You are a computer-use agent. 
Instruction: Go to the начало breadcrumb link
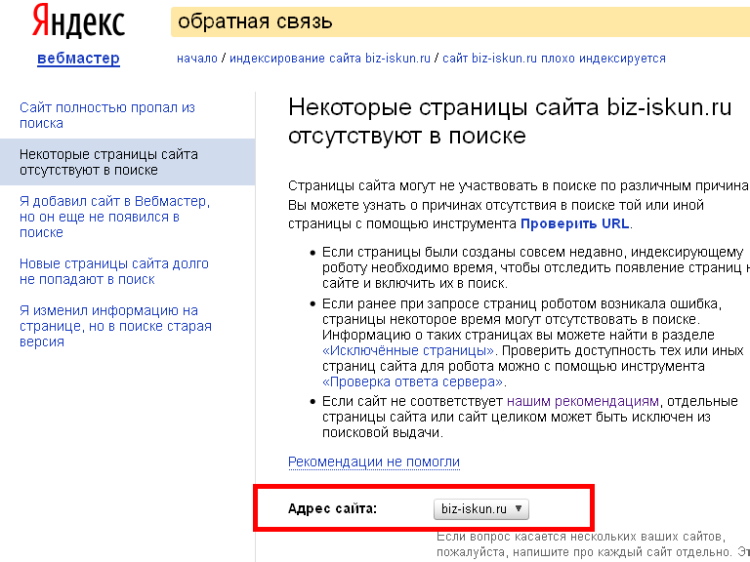tap(197, 58)
